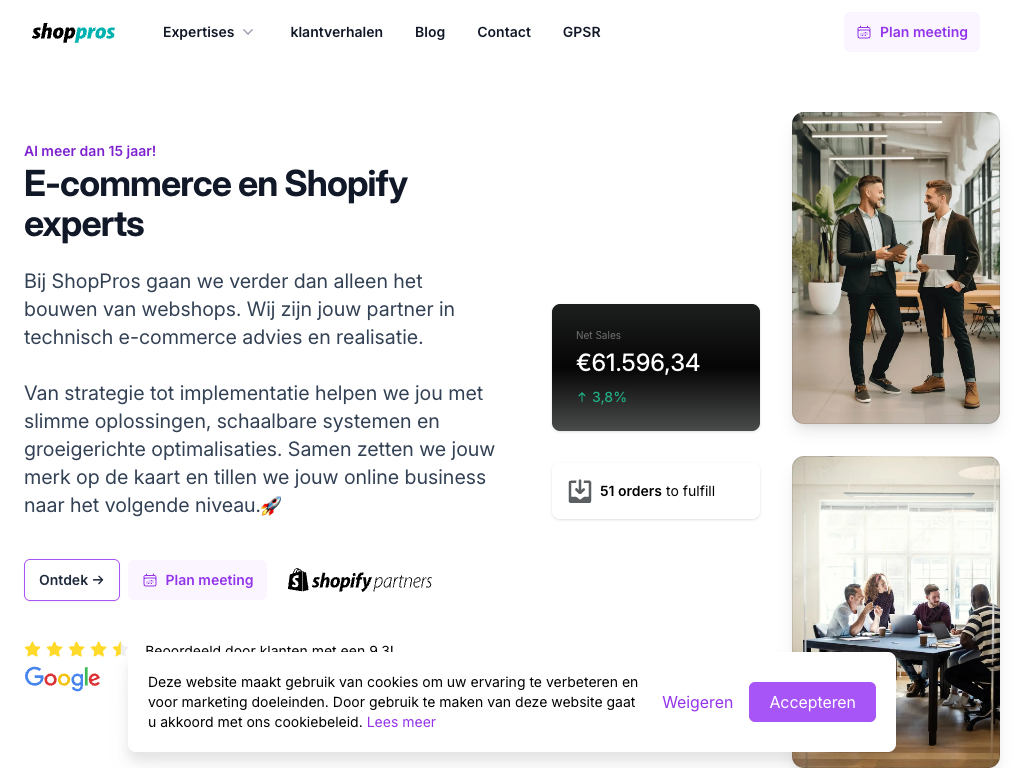The image size is (1024, 768).
Task: Open the Blog nav link
Action: click(x=430, y=32)
